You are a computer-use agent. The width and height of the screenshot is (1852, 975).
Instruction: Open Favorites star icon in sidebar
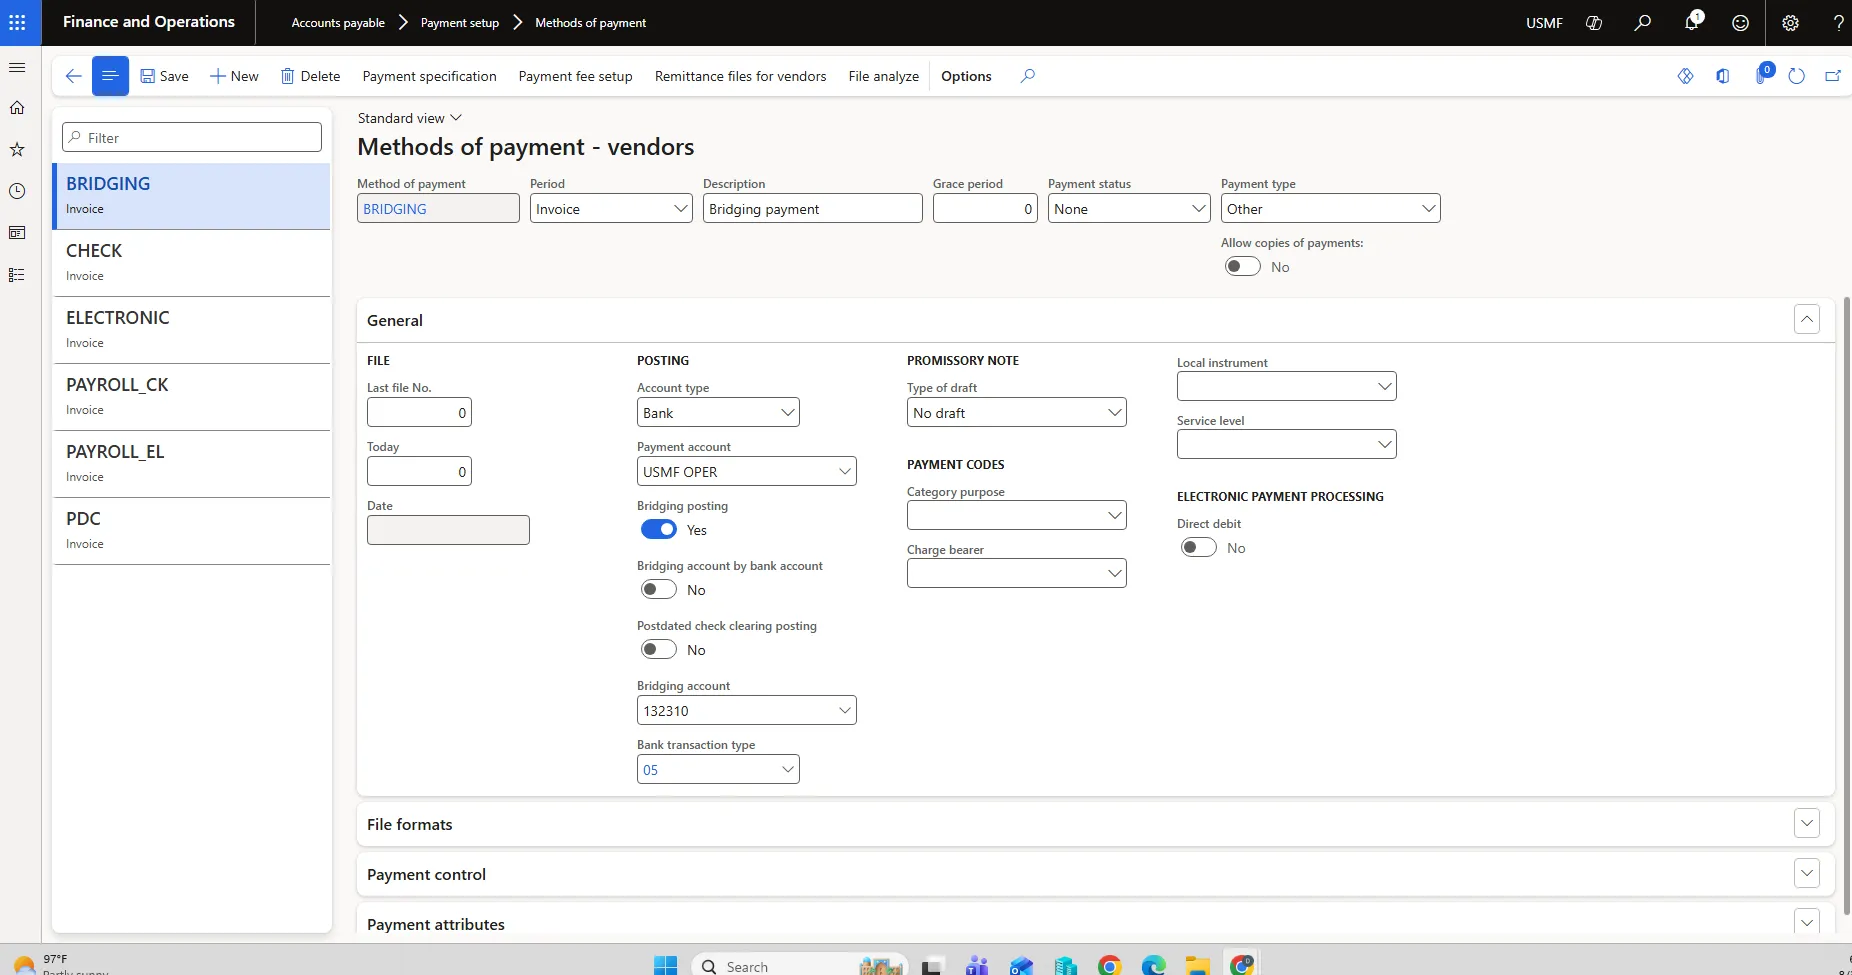click(x=17, y=149)
